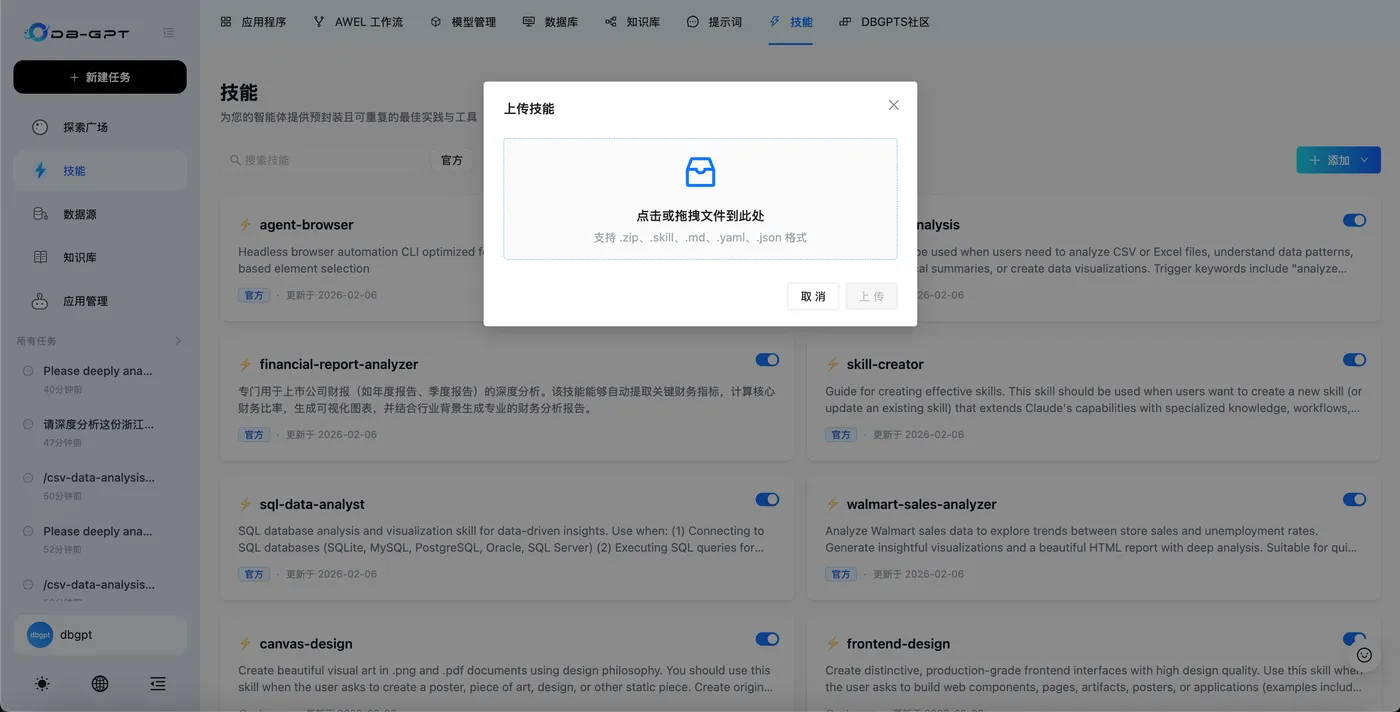Open frontend-design skill title
The width and height of the screenshot is (1400, 712).
click(898, 644)
